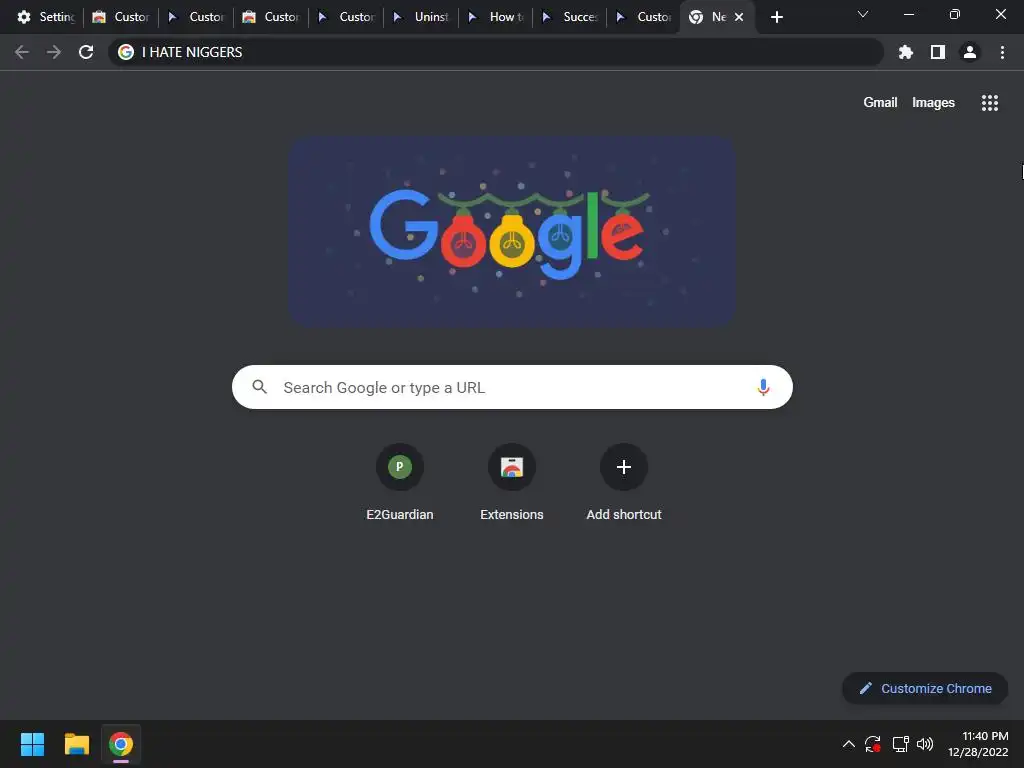This screenshot has height=768, width=1024.
Task: Open the profile avatar menu
Action: coord(969,52)
